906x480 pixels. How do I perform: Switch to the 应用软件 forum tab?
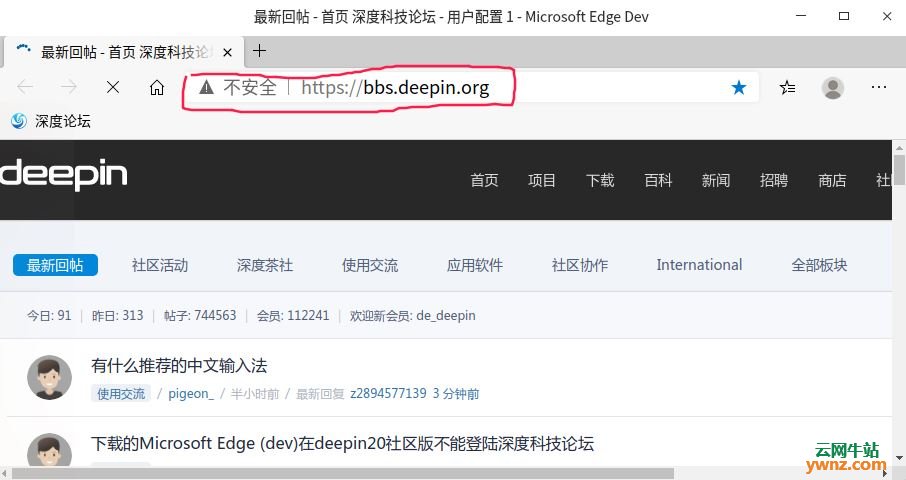pos(475,265)
